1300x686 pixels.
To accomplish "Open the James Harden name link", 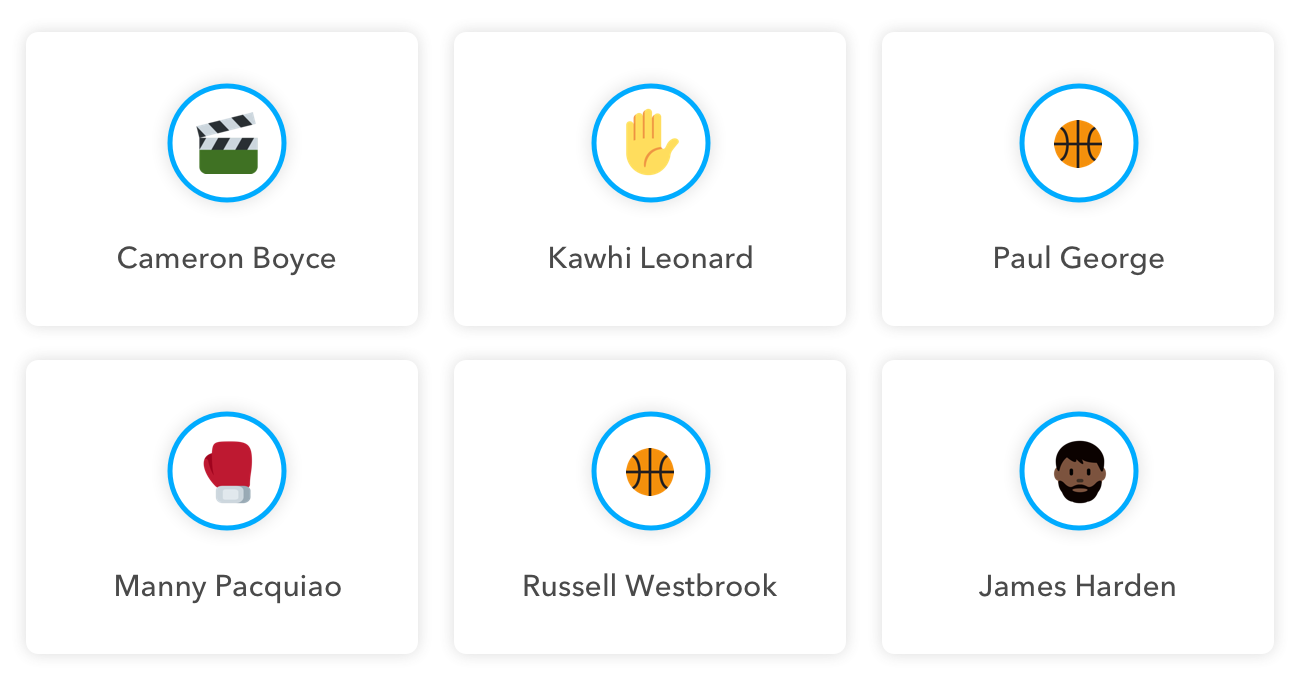I will click(x=1077, y=586).
